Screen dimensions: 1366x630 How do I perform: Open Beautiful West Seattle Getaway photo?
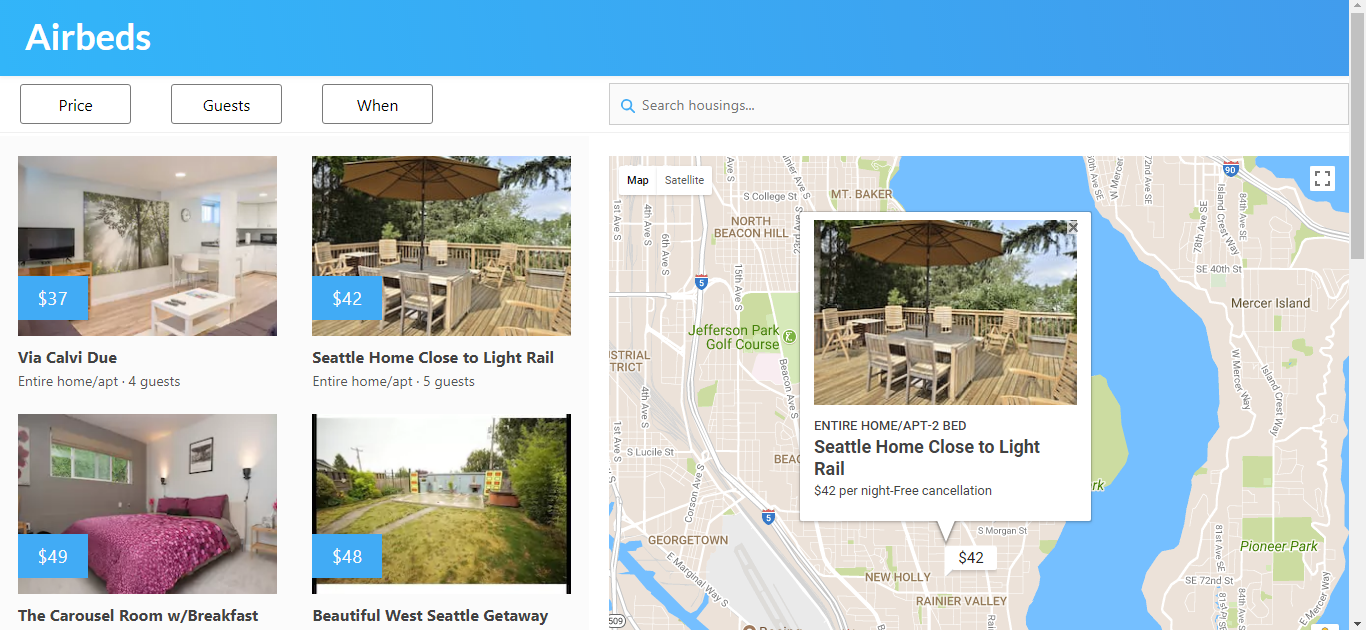(x=441, y=504)
